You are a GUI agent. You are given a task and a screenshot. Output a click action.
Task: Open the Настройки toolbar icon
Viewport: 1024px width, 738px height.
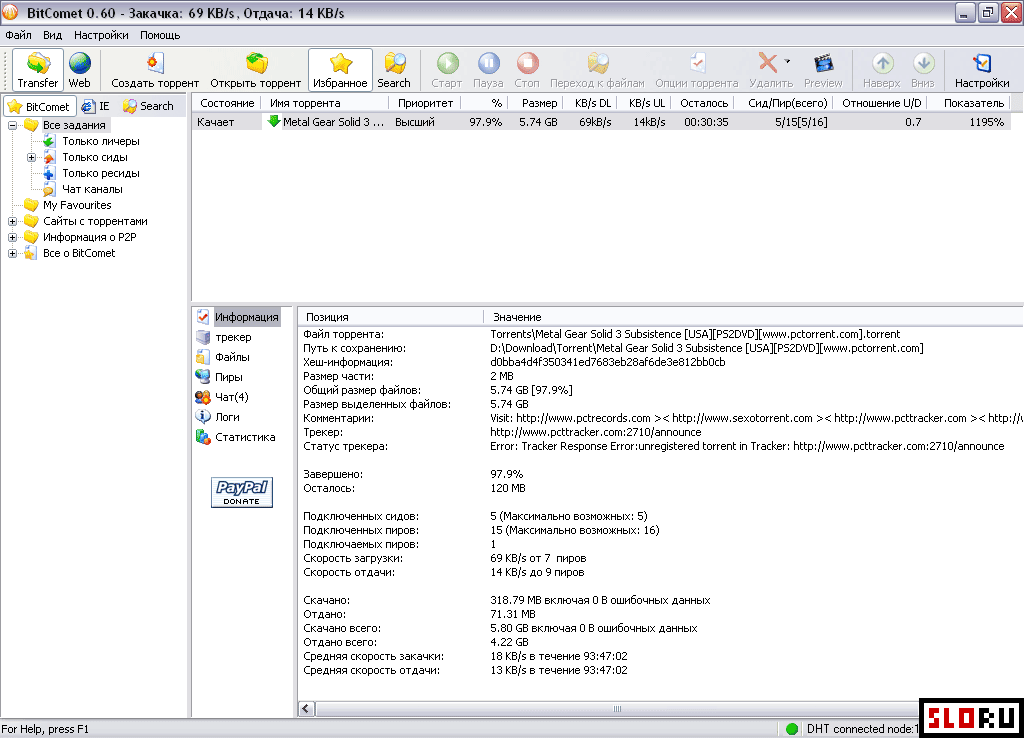point(982,69)
